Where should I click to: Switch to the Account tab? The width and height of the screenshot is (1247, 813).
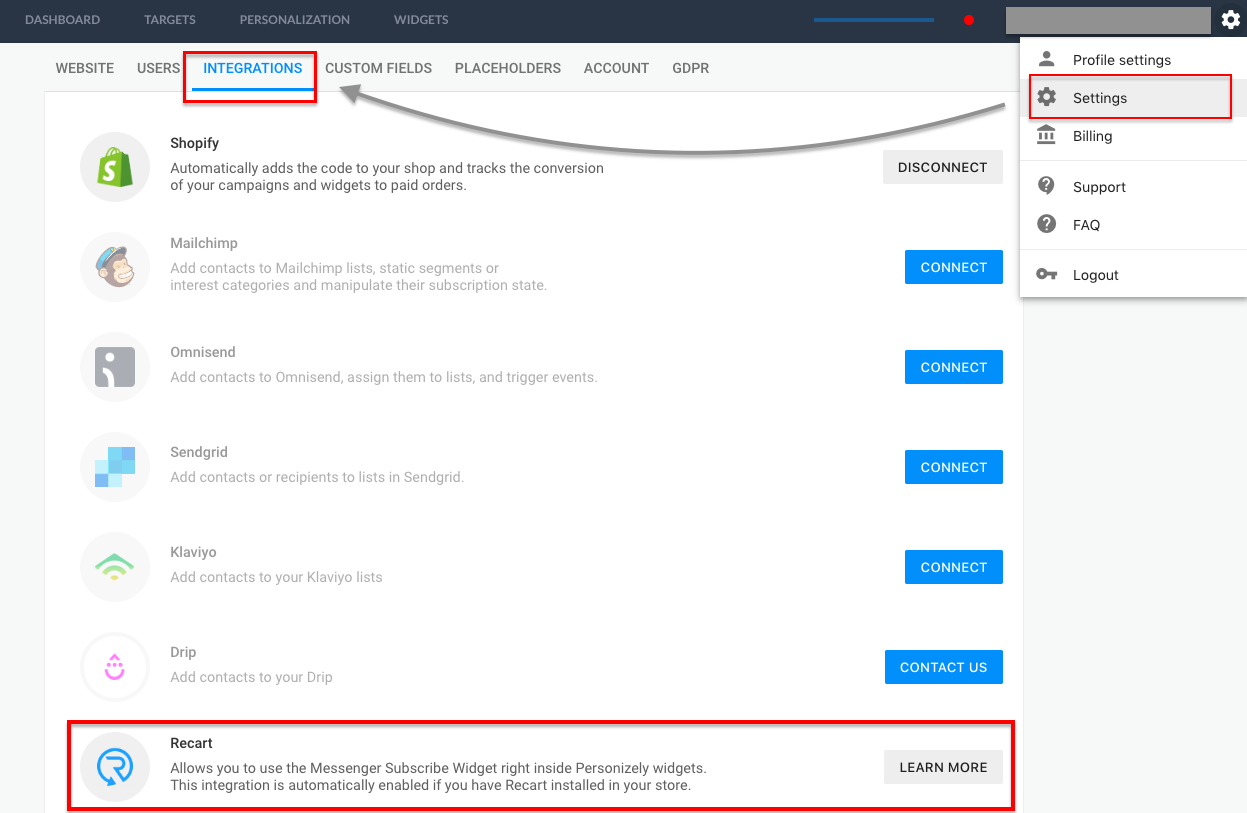tap(617, 68)
